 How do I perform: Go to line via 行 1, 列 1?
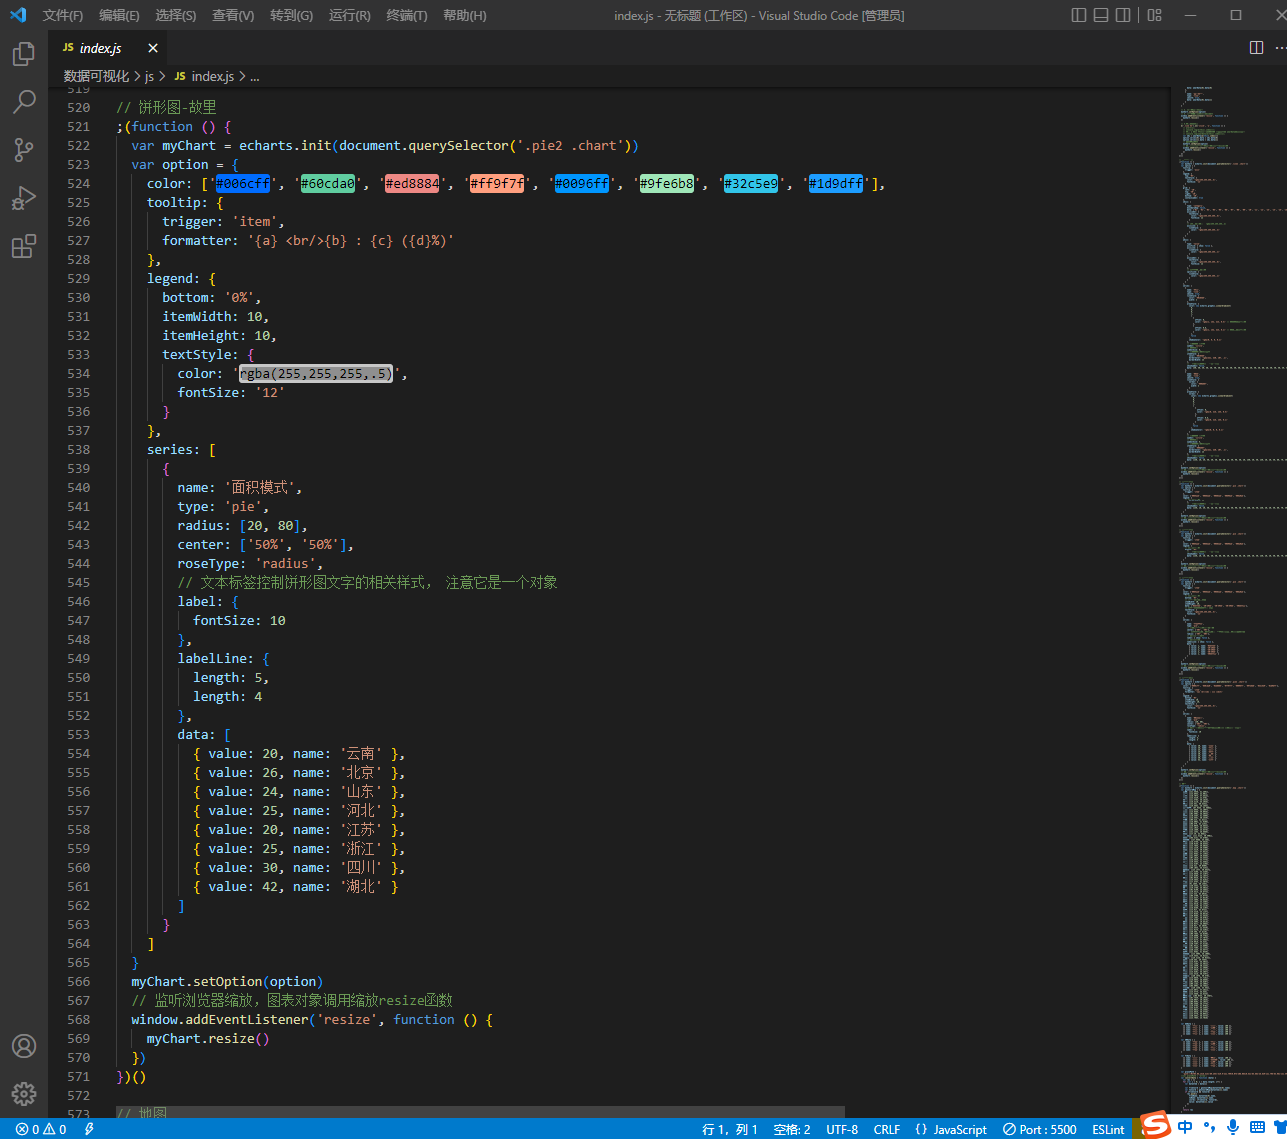click(730, 1129)
